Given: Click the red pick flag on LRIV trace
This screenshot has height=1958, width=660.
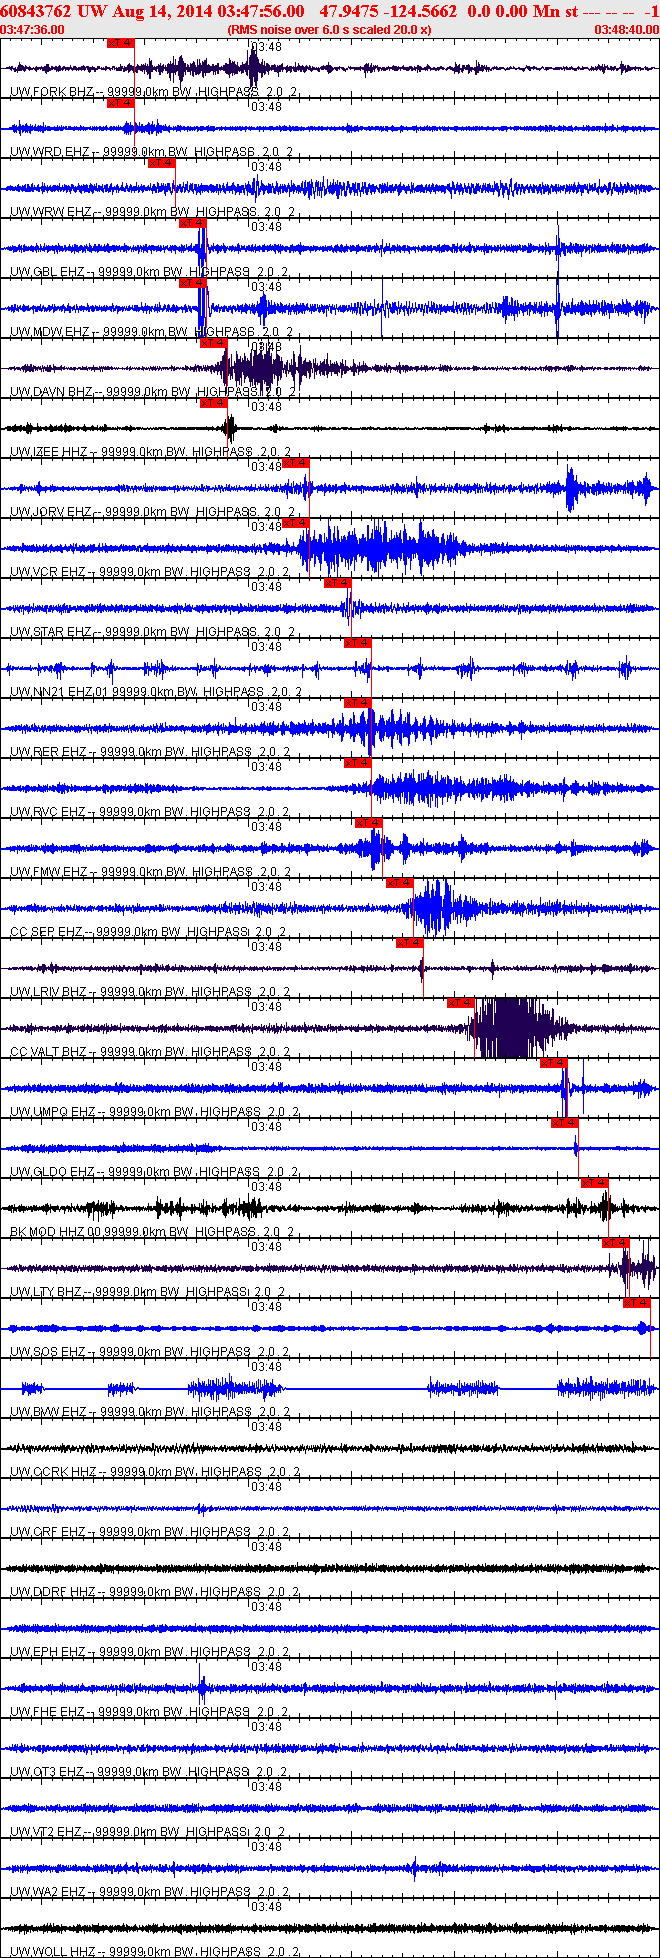Looking at the screenshot, I should click(410, 943).
